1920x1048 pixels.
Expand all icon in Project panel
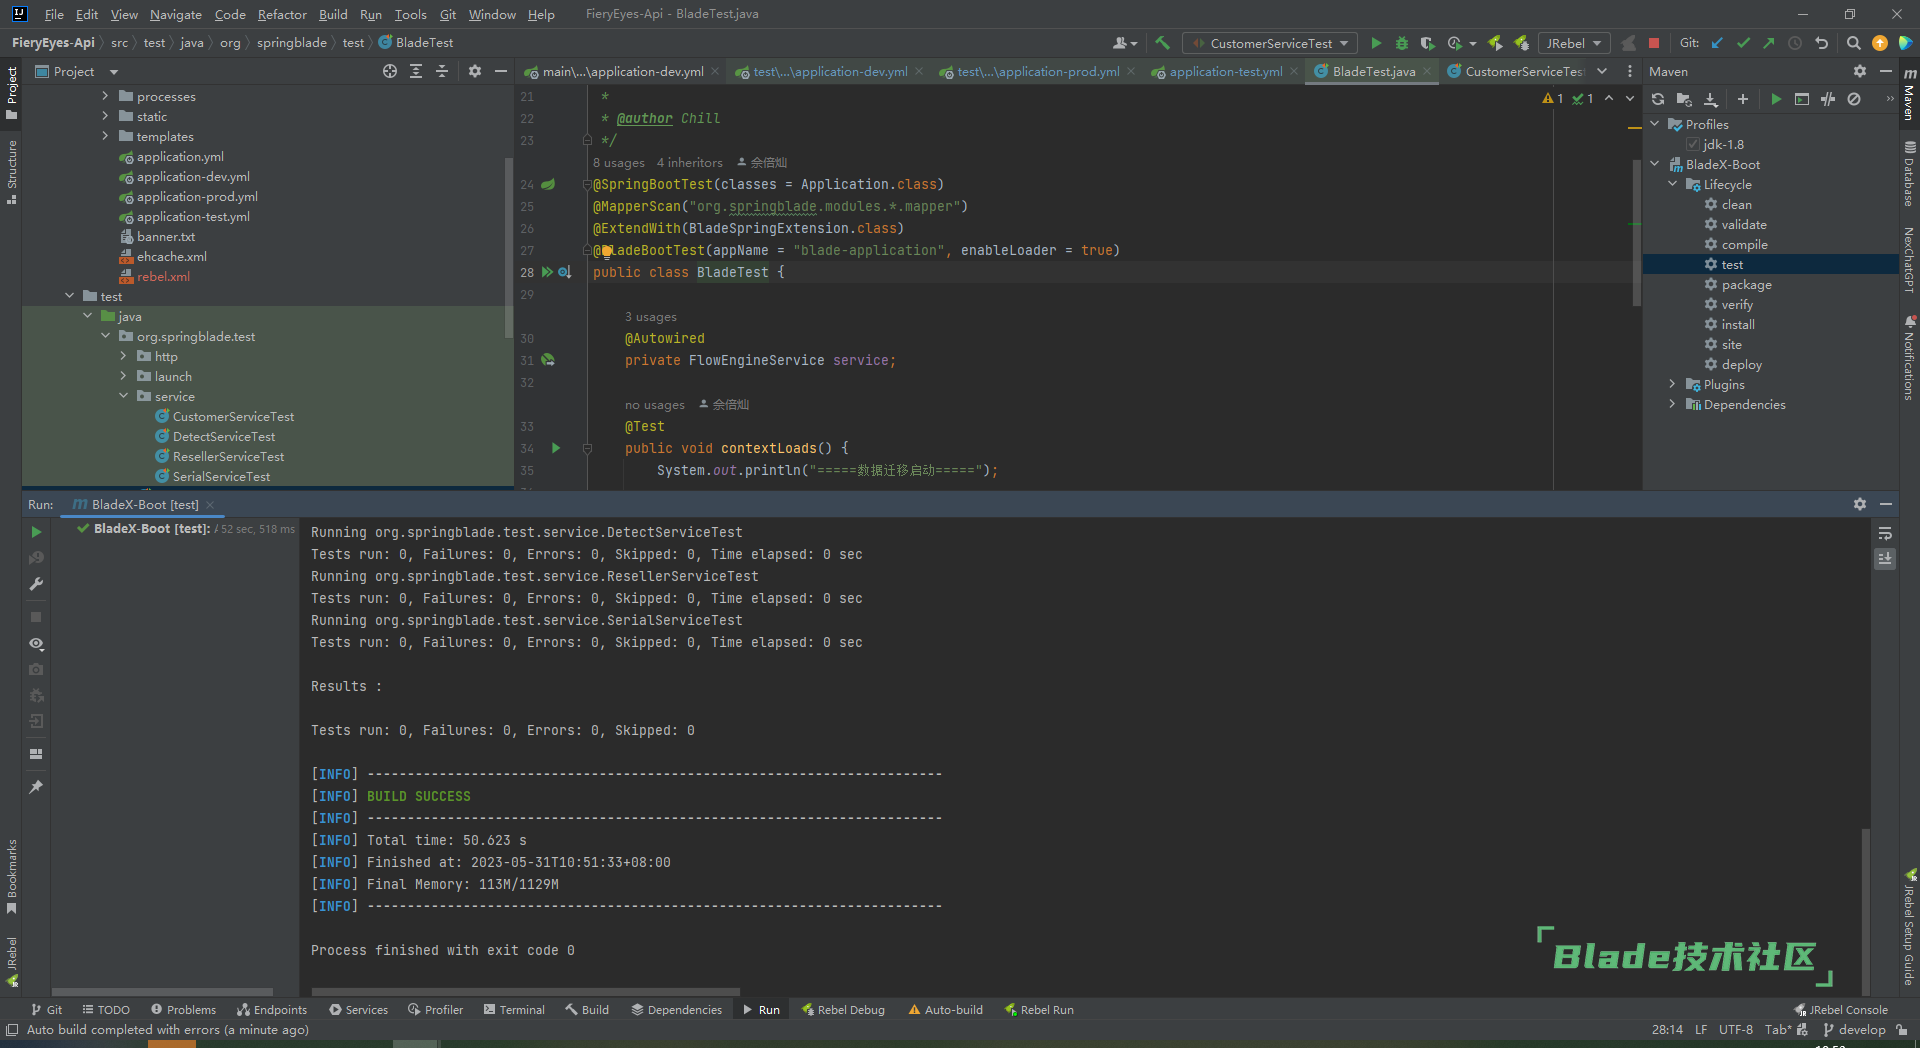pos(416,71)
